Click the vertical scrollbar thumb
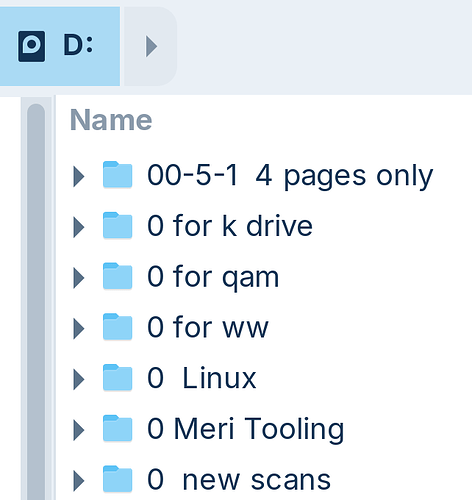The height and width of the screenshot is (500, 472). (36, 302)
